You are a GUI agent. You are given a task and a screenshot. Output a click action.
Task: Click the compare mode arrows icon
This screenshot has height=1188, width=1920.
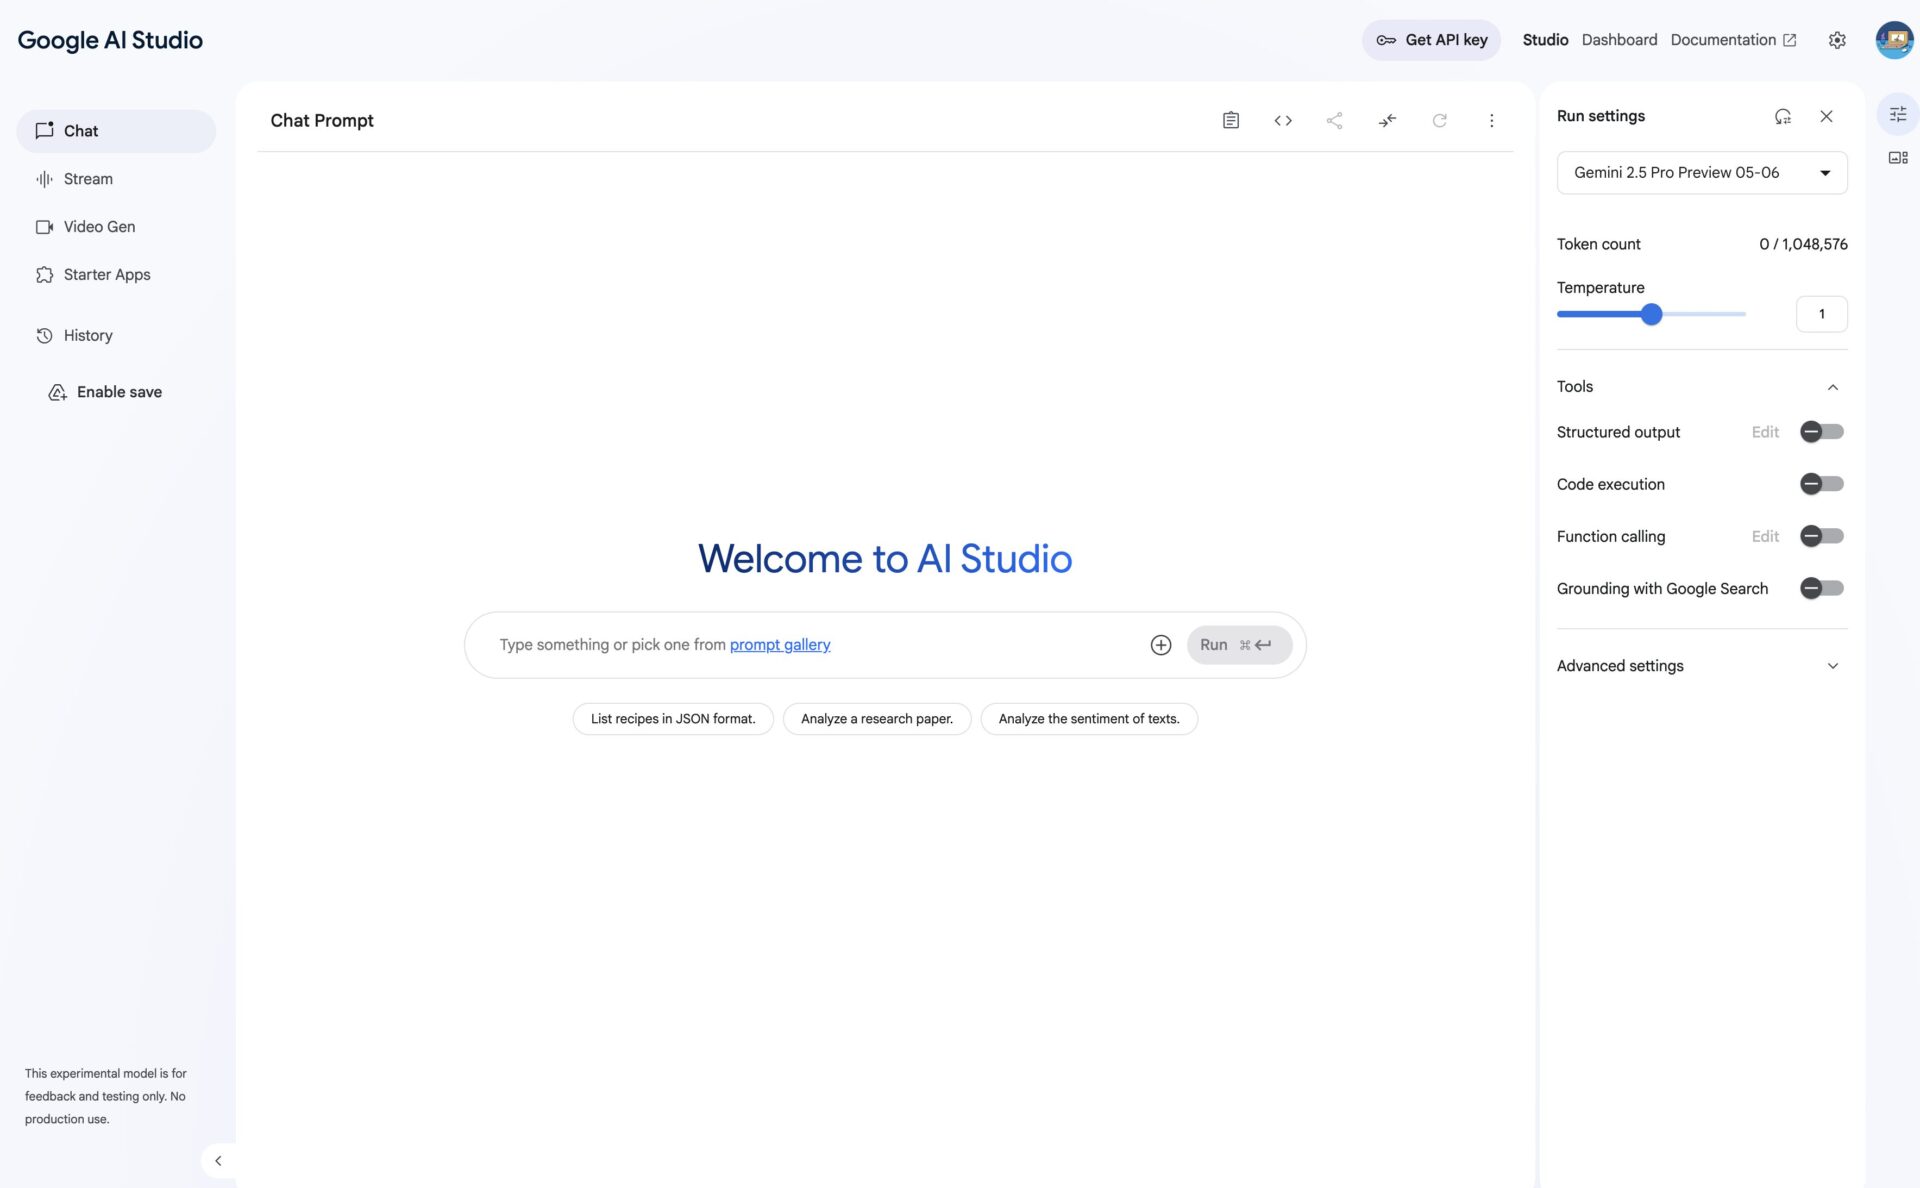(1387, 121)
